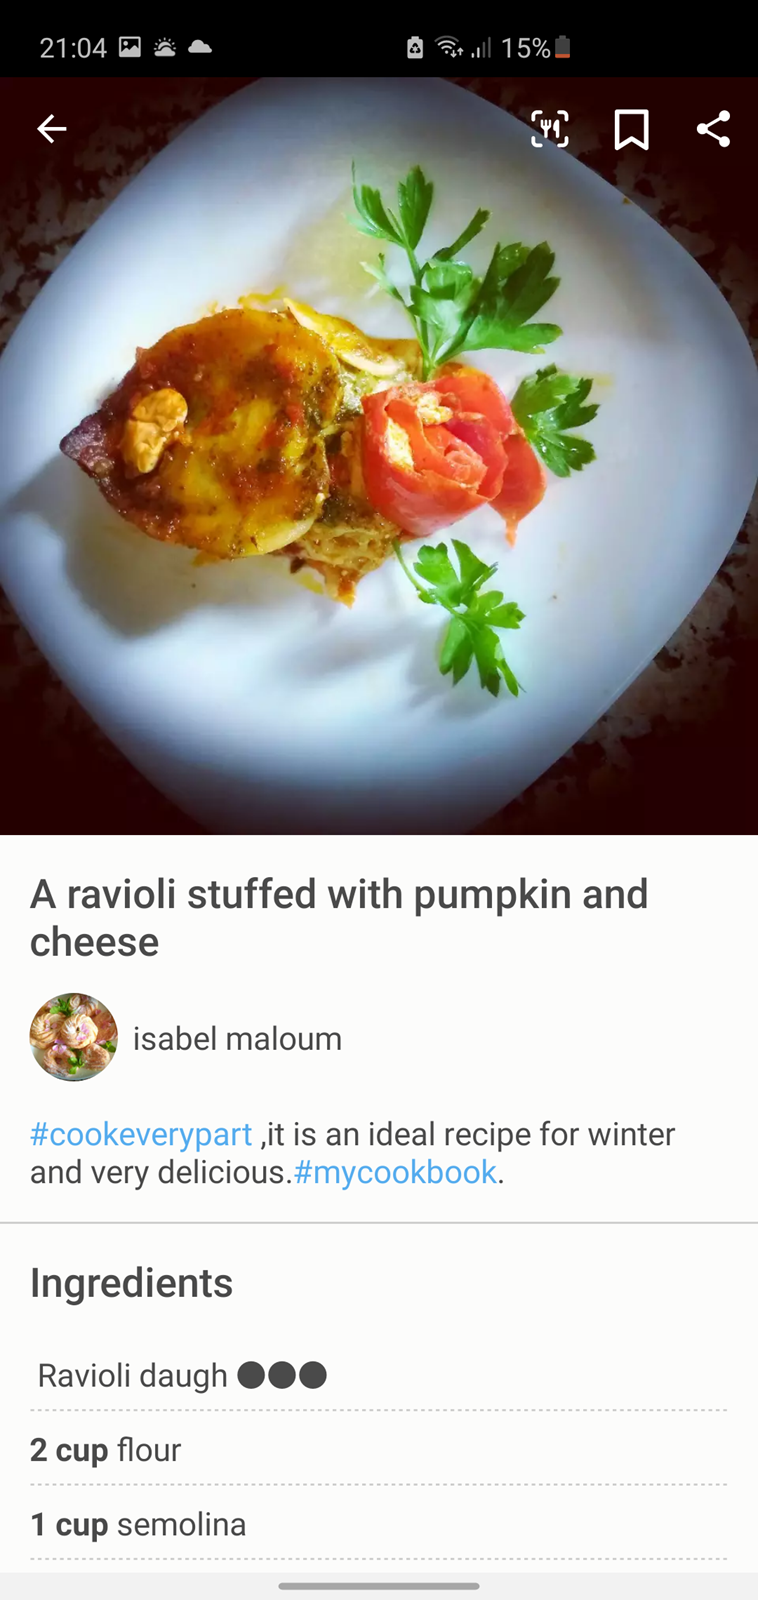Follow the #mycookbook hashtag link
Viewport: 758px width, 1600px height.
click(x=395, y=1172)
